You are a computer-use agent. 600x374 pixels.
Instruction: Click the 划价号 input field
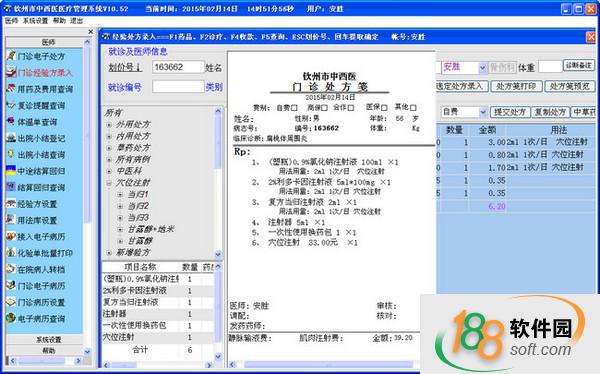[178, 67]
